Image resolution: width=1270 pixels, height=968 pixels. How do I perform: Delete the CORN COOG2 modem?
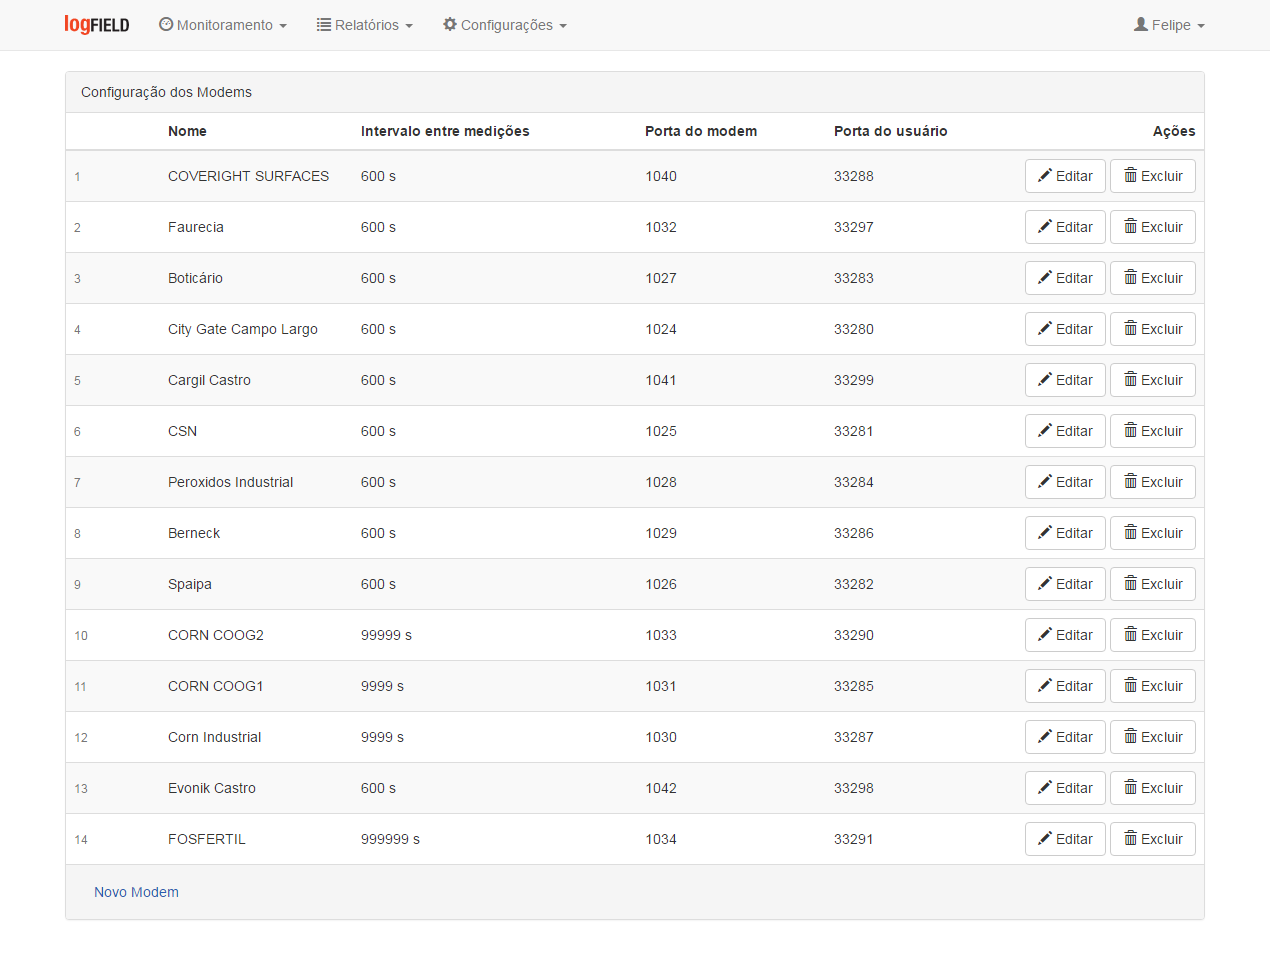point(1153,635)
